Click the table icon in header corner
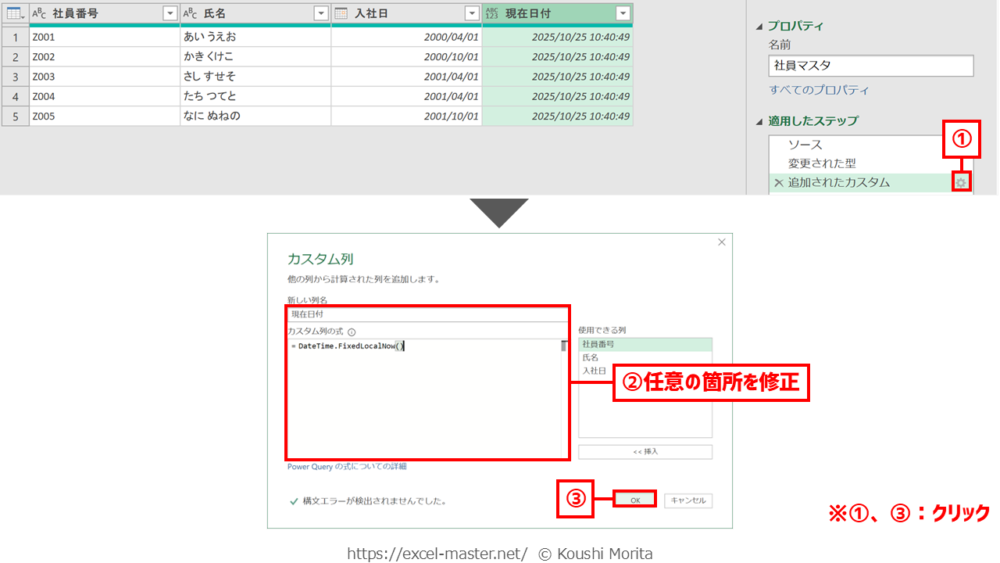The width and height of the screenshot is (1000, 563). (x=14, y=13)
